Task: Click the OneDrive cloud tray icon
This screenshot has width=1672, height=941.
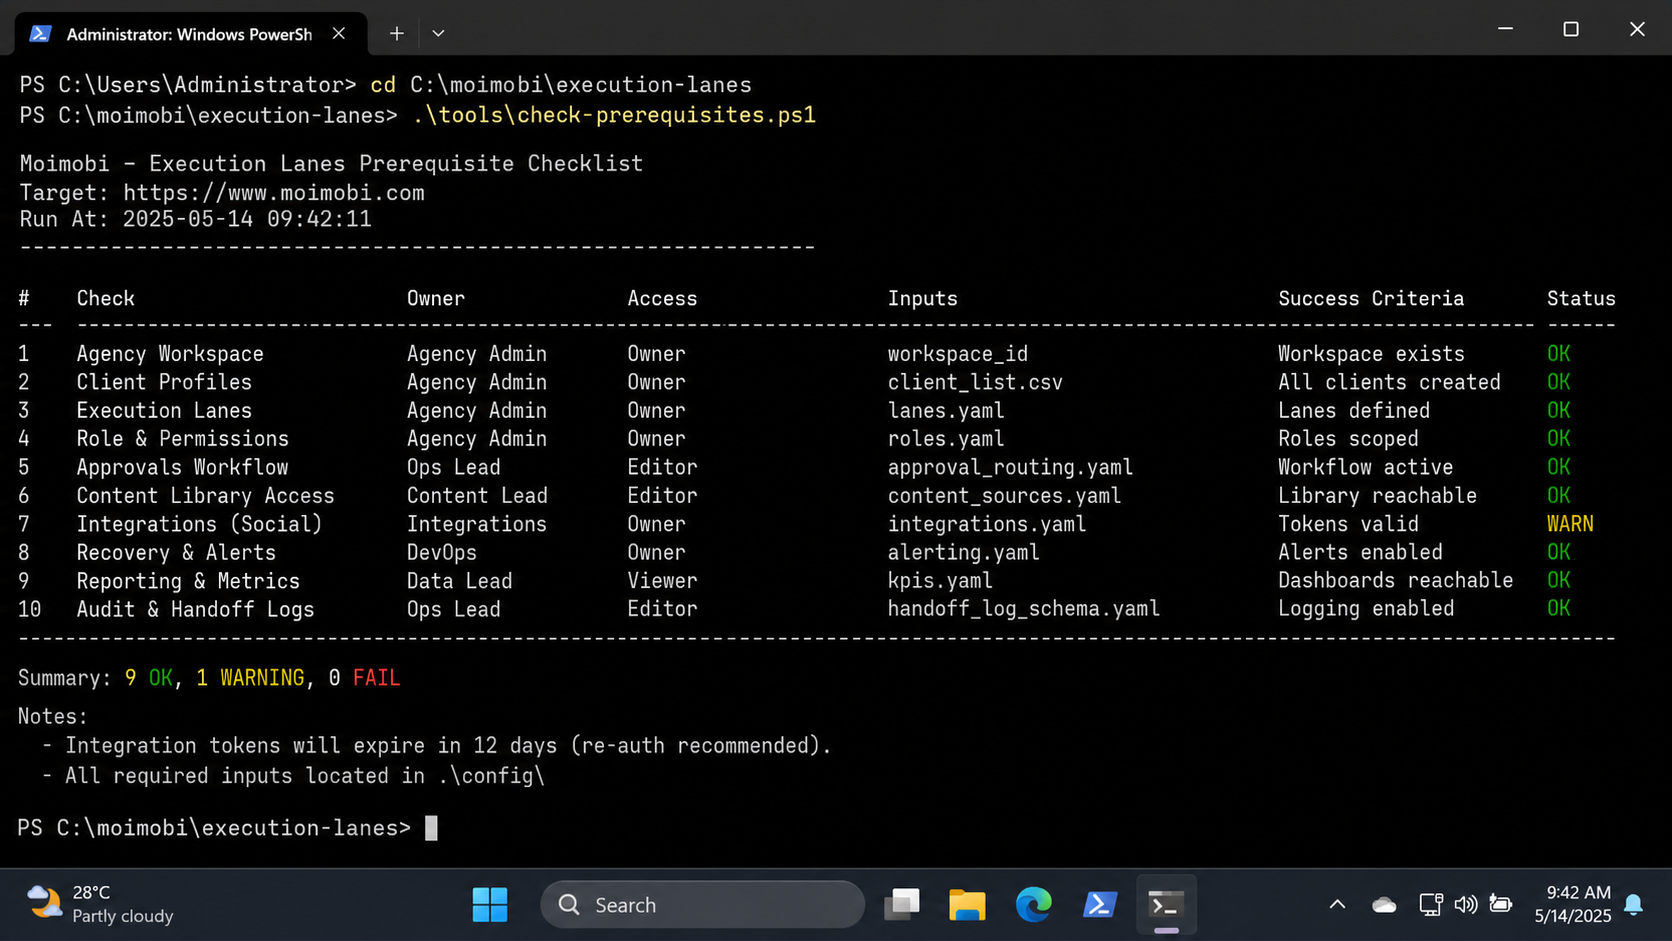Action: point(1384,905)
